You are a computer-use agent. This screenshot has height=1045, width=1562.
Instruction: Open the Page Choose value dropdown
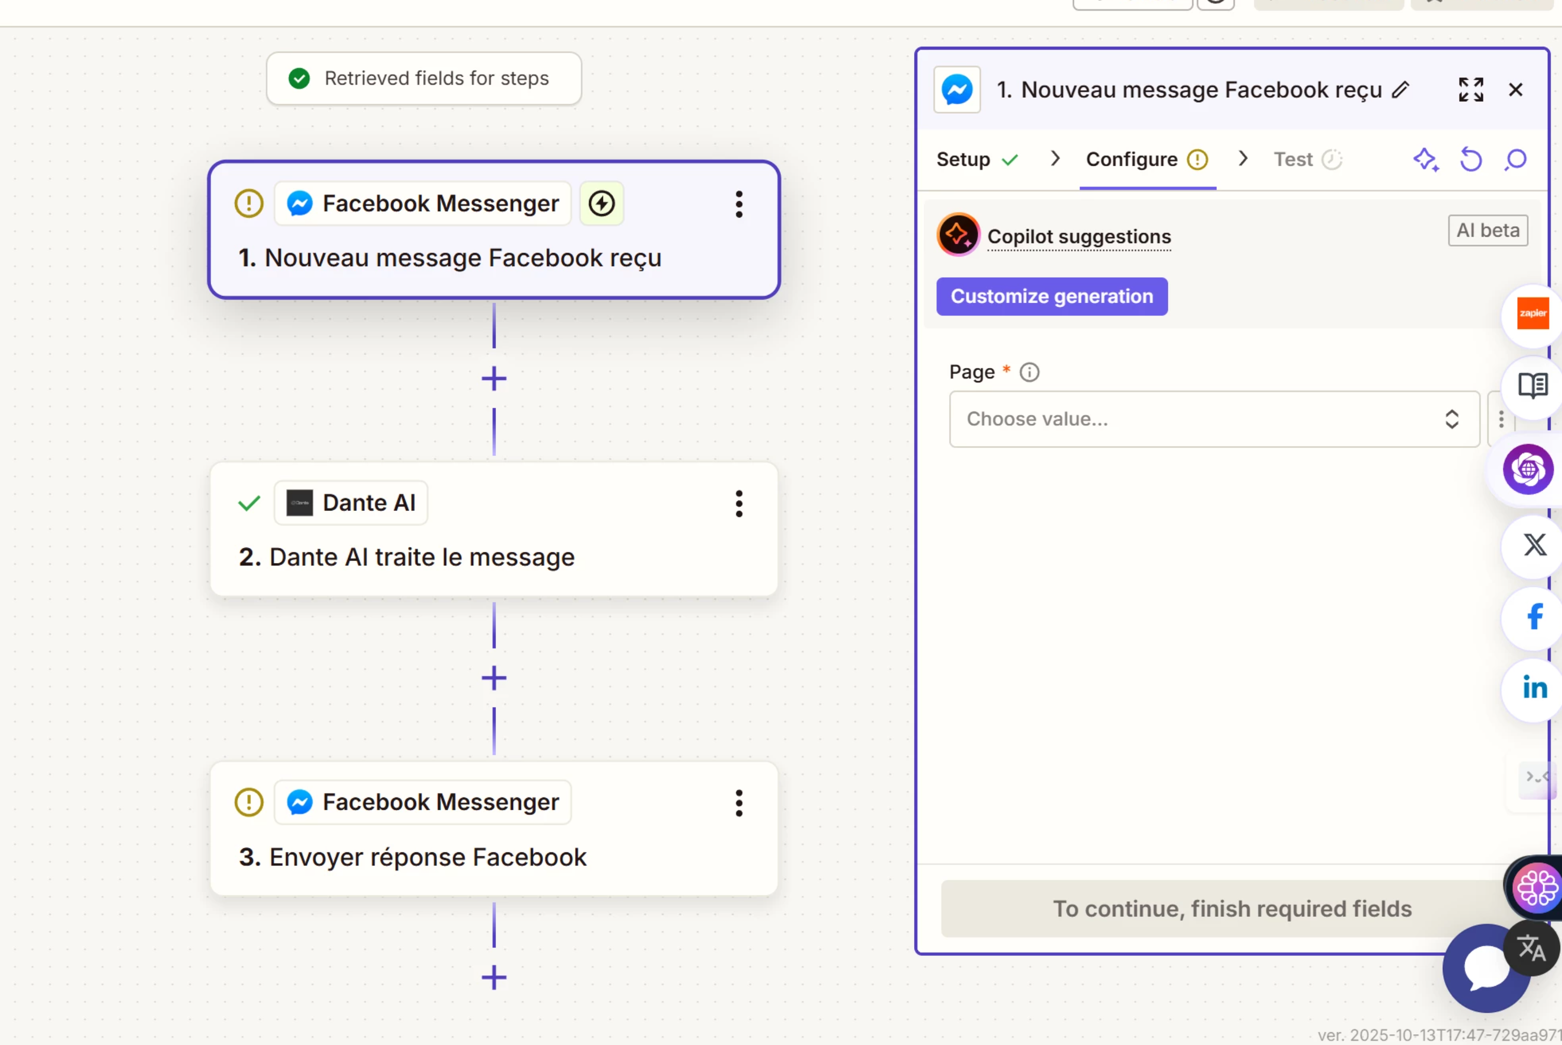(x=1213, y=419)
